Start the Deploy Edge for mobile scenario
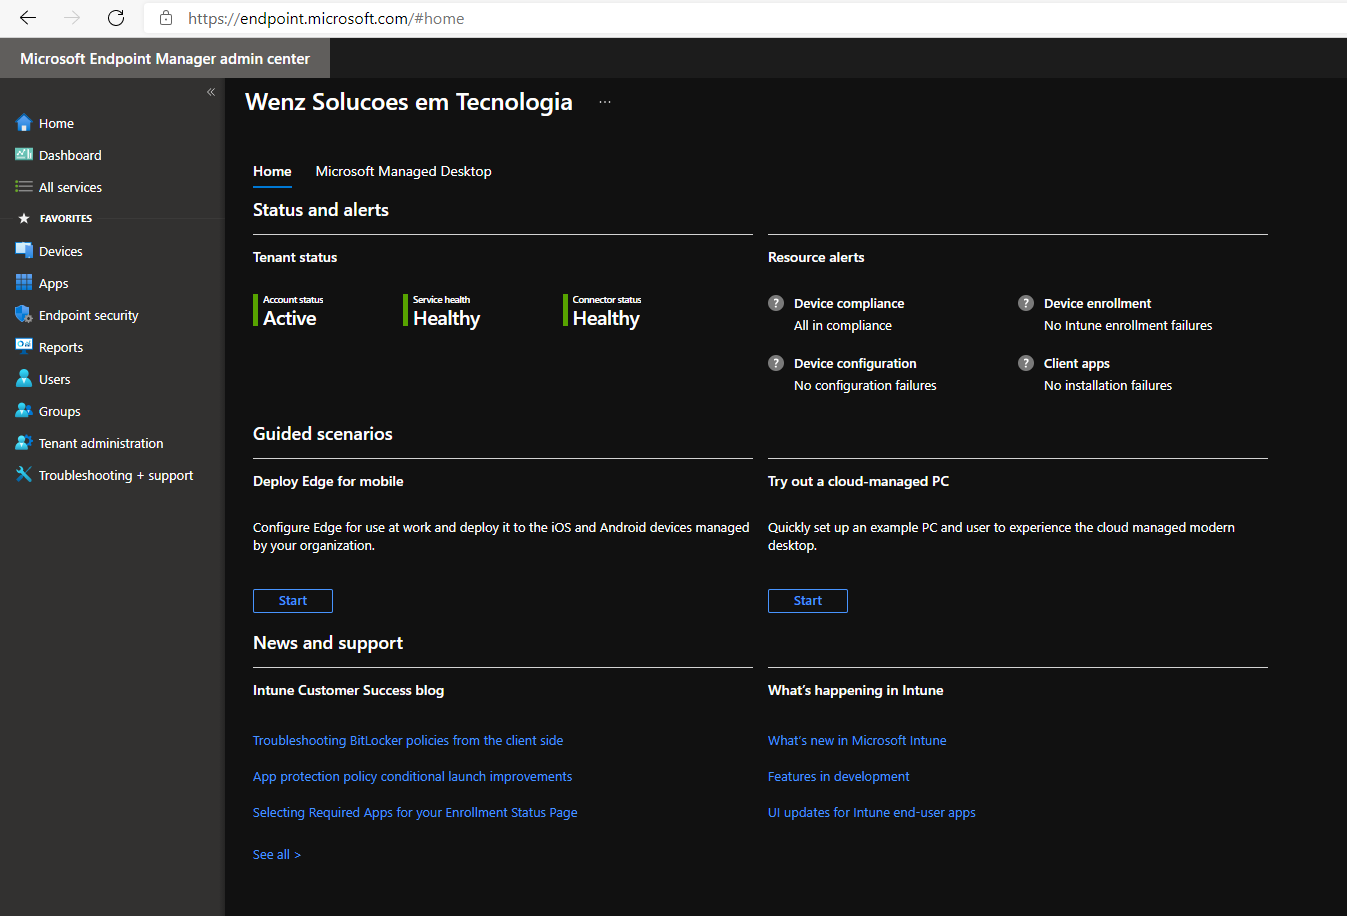Image resolution: width=1347 pixels, height=916 pixels. [293, 601]
